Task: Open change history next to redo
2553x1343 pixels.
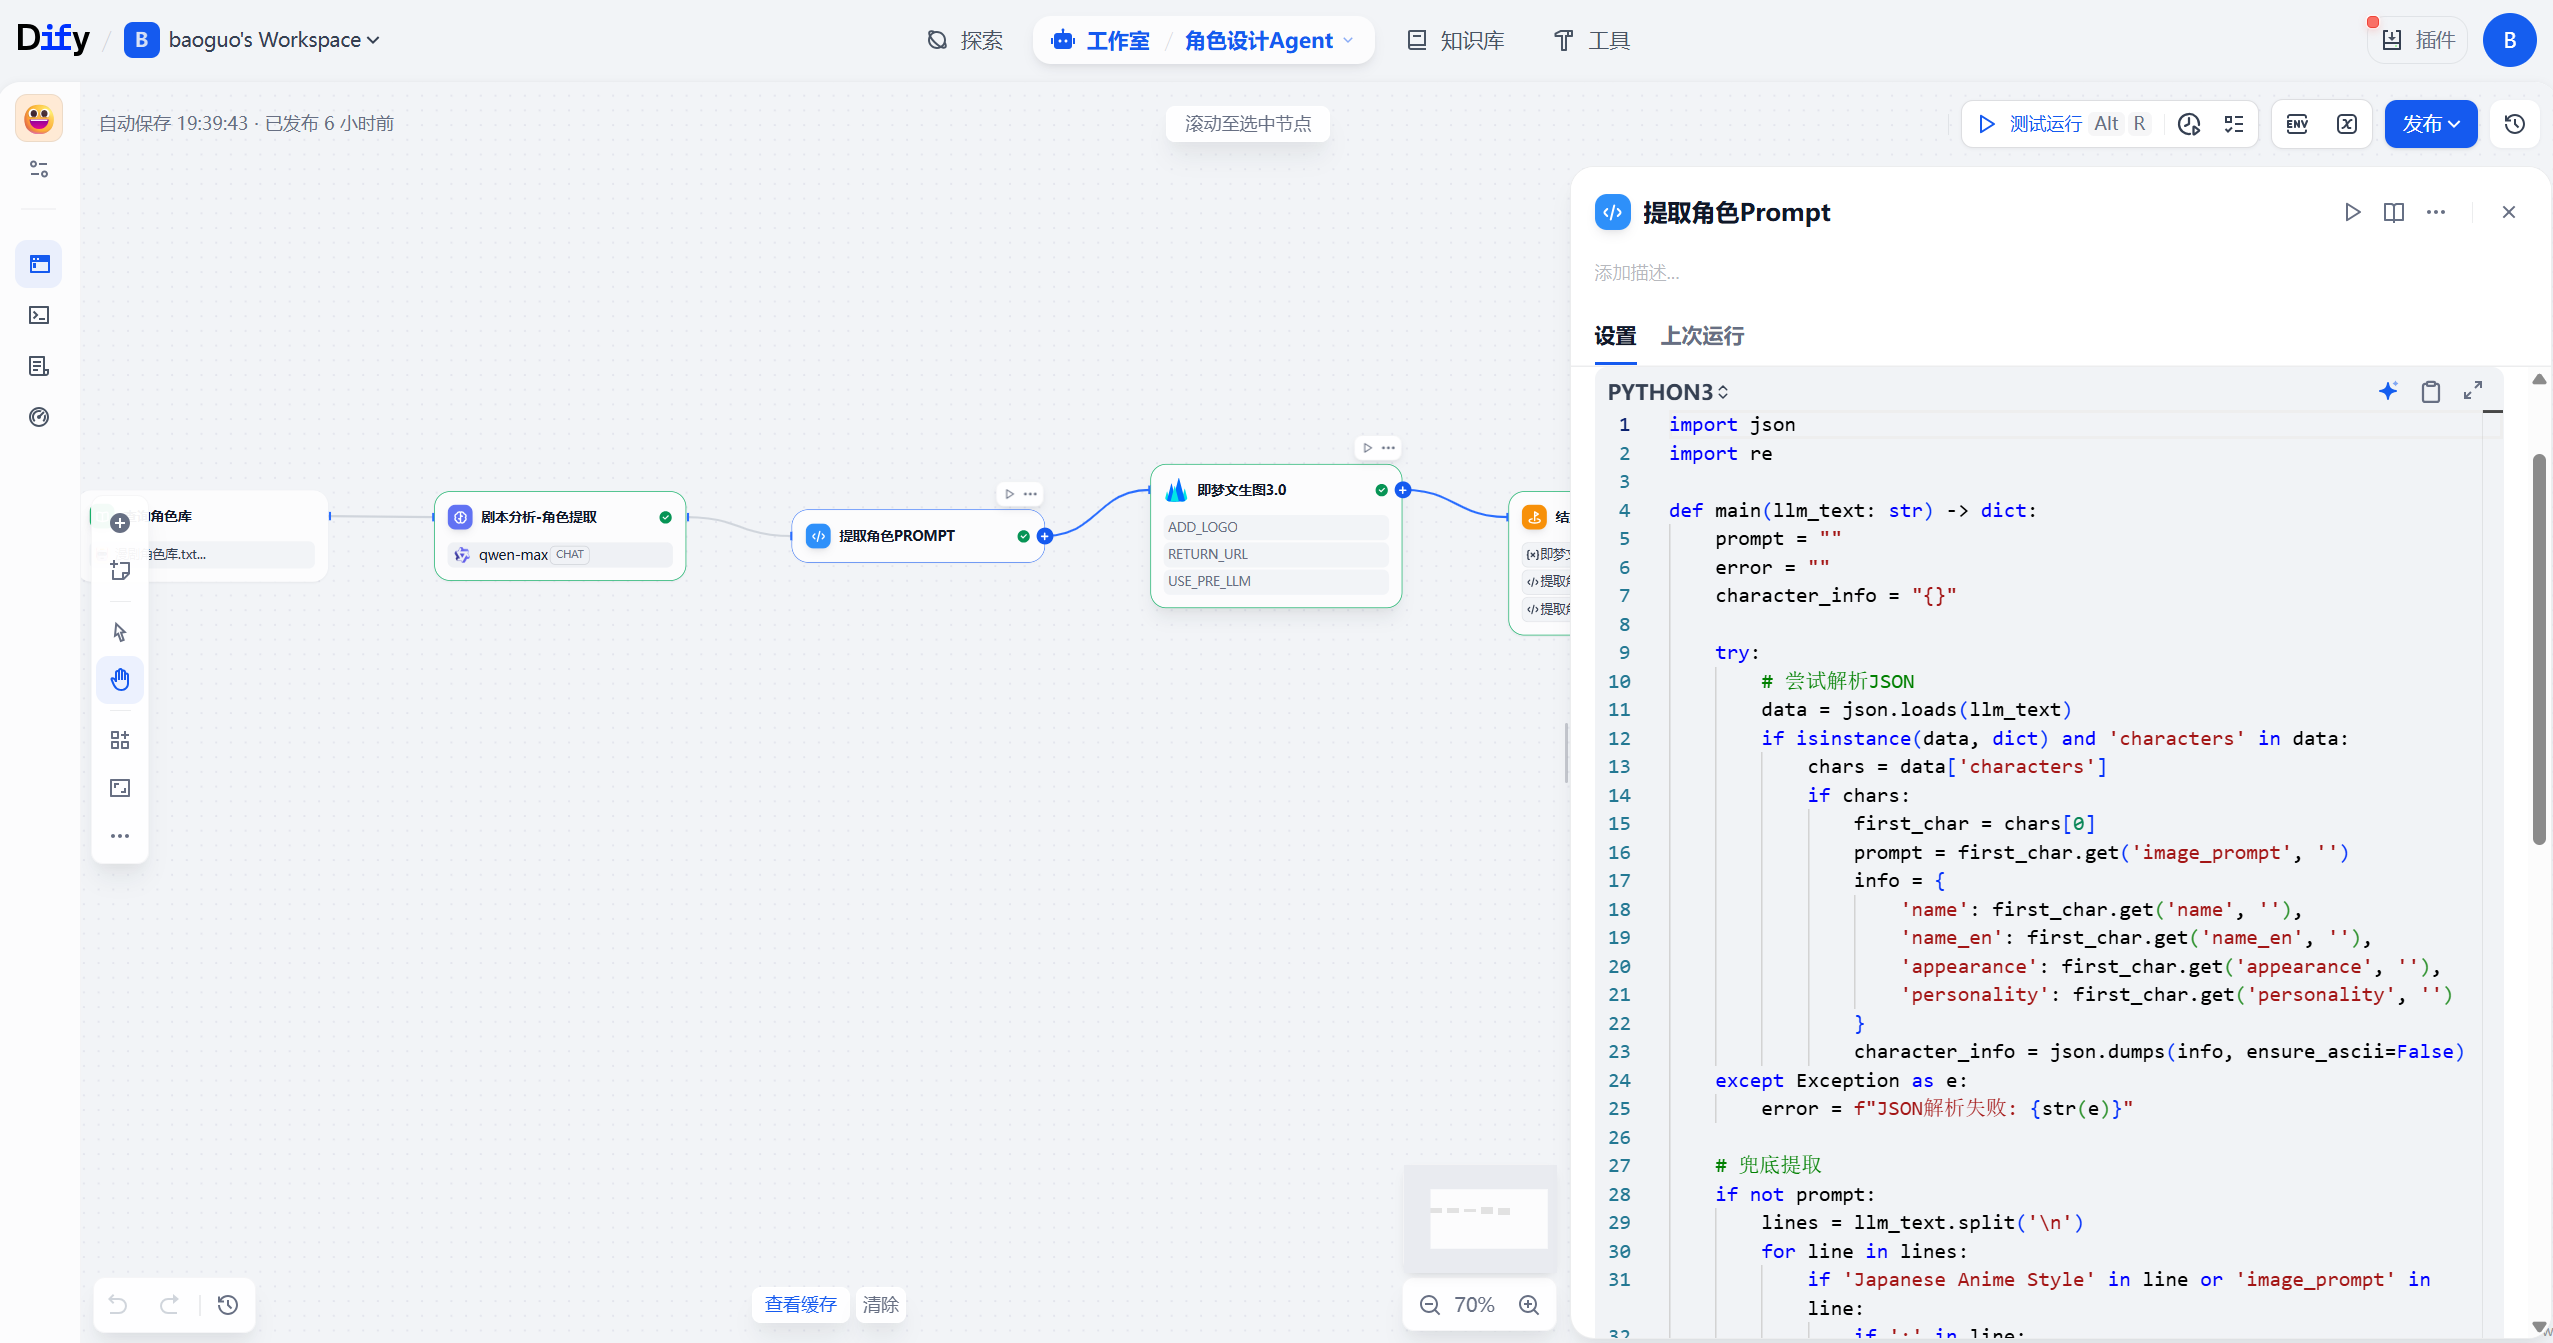Action: coord(228,1304)
